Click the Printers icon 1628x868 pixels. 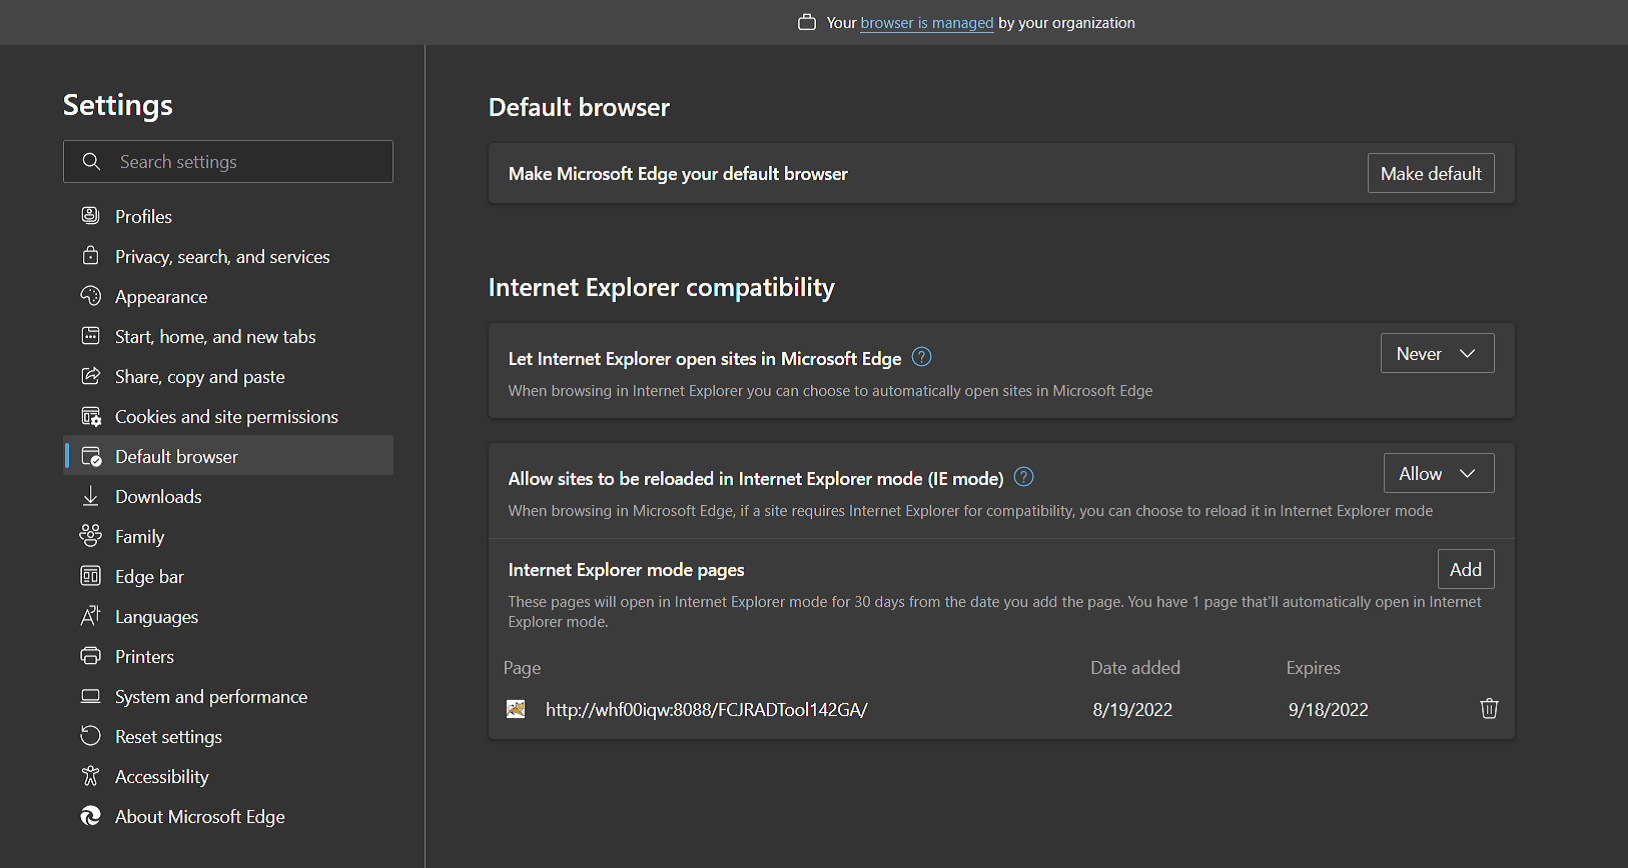point(90,656)
